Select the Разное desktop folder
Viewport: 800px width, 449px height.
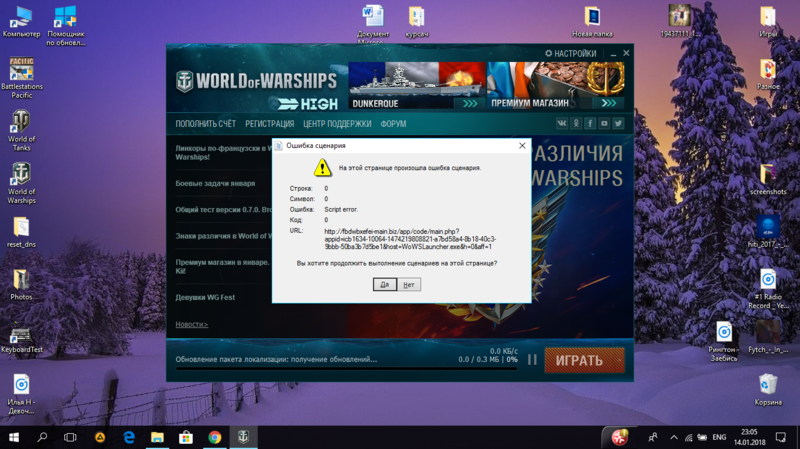pos(768,74)
